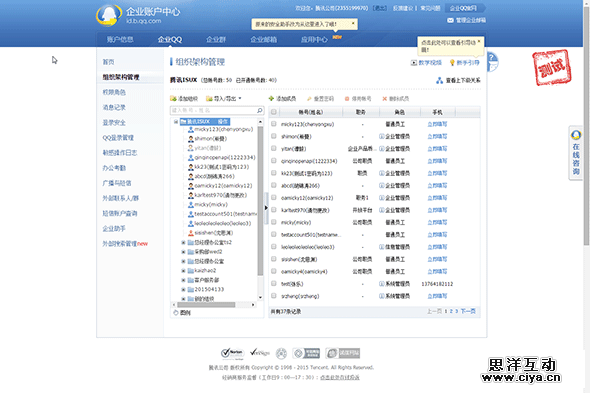Check the micky123(chenyongxu) table row checkbox
Image resolution: width=590 pixels, height=393 pixels.
click(274, 124)
